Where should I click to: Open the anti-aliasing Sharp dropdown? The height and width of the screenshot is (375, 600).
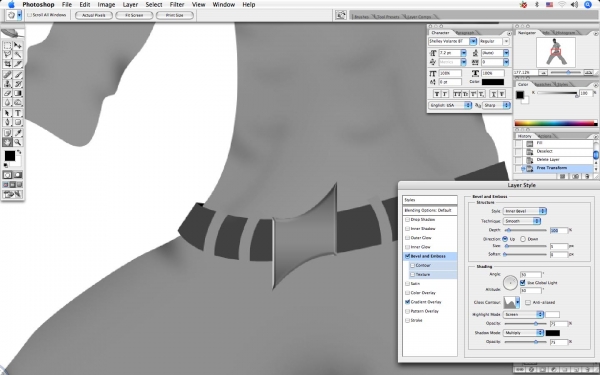point(496,105)
